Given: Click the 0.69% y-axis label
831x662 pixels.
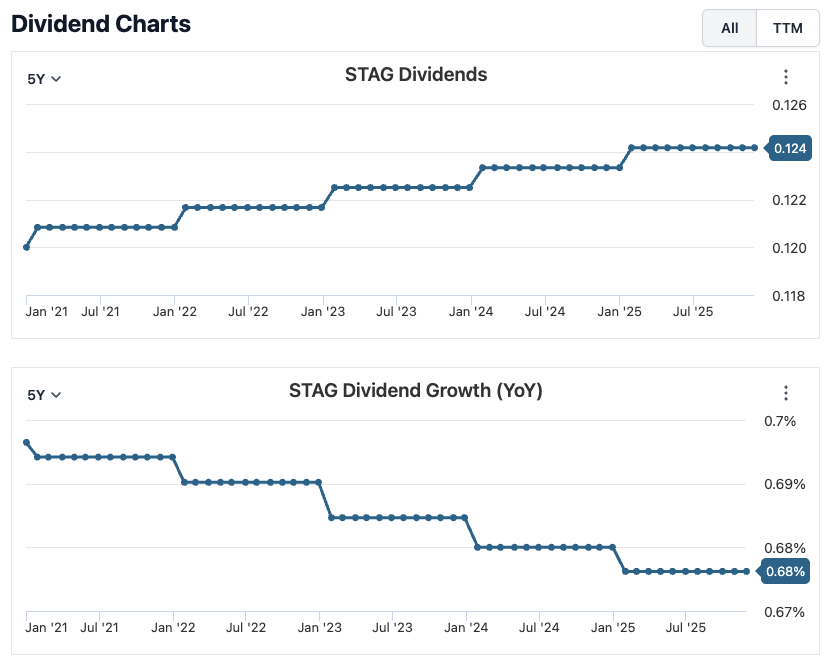Looking at the screenshot, I should point(784,484).
